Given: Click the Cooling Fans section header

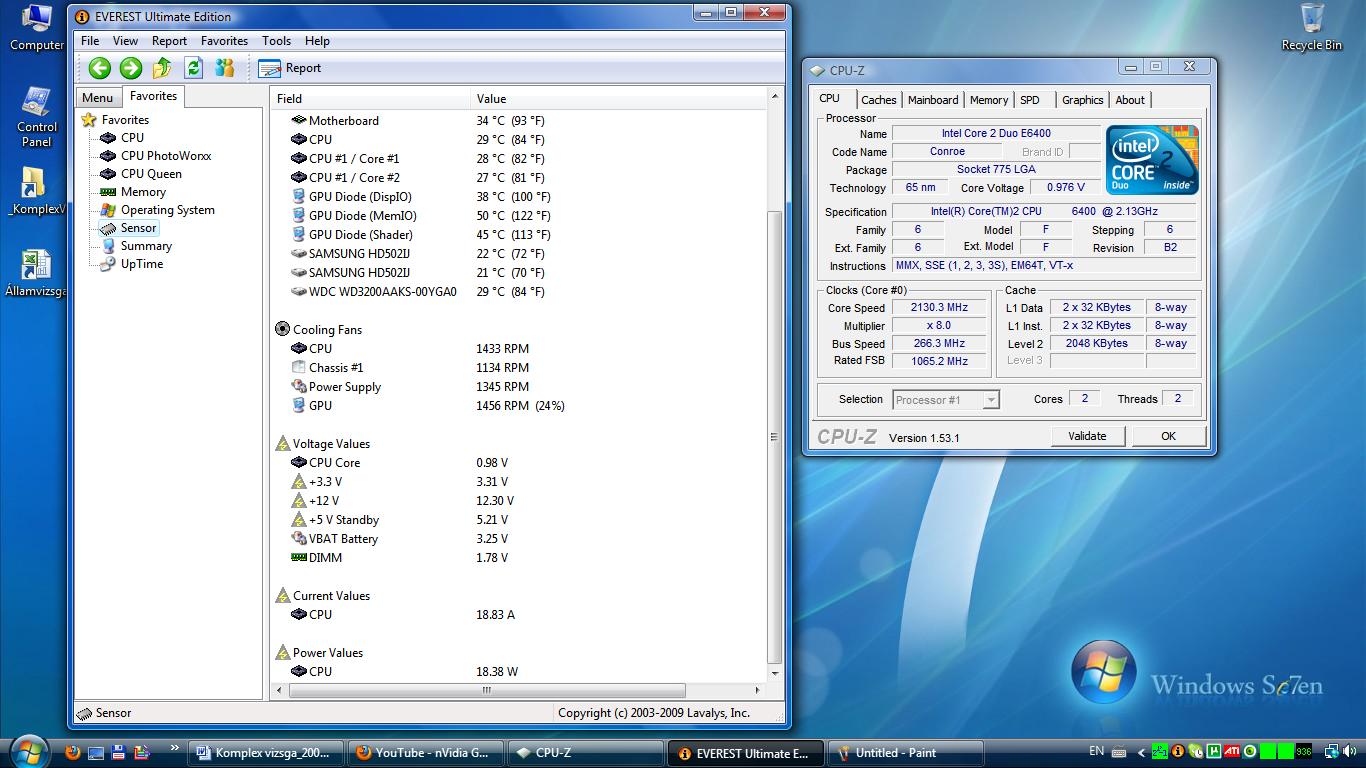Looking at the screenshot, I should [318, 330].
